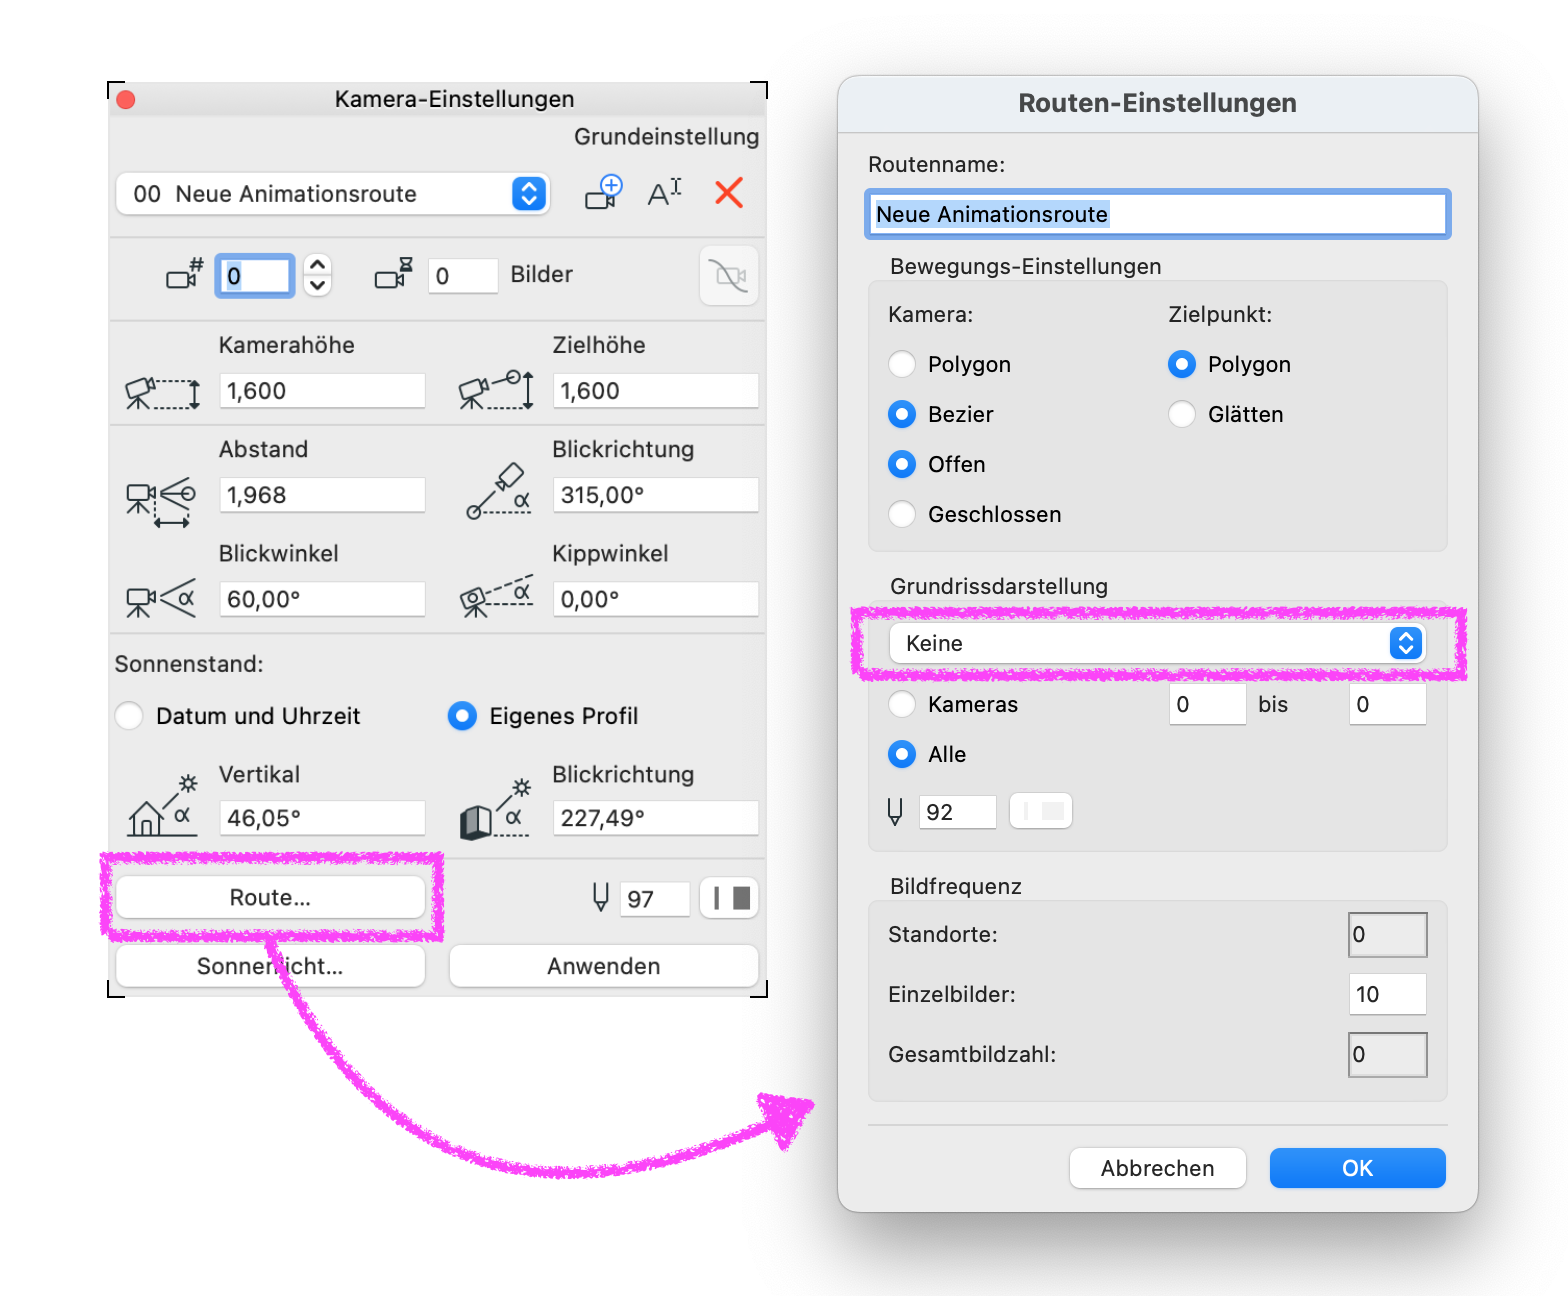Click the Abstand field 1,968
The width and height of the screenshot is (1568, 1296).
point(322,495)
